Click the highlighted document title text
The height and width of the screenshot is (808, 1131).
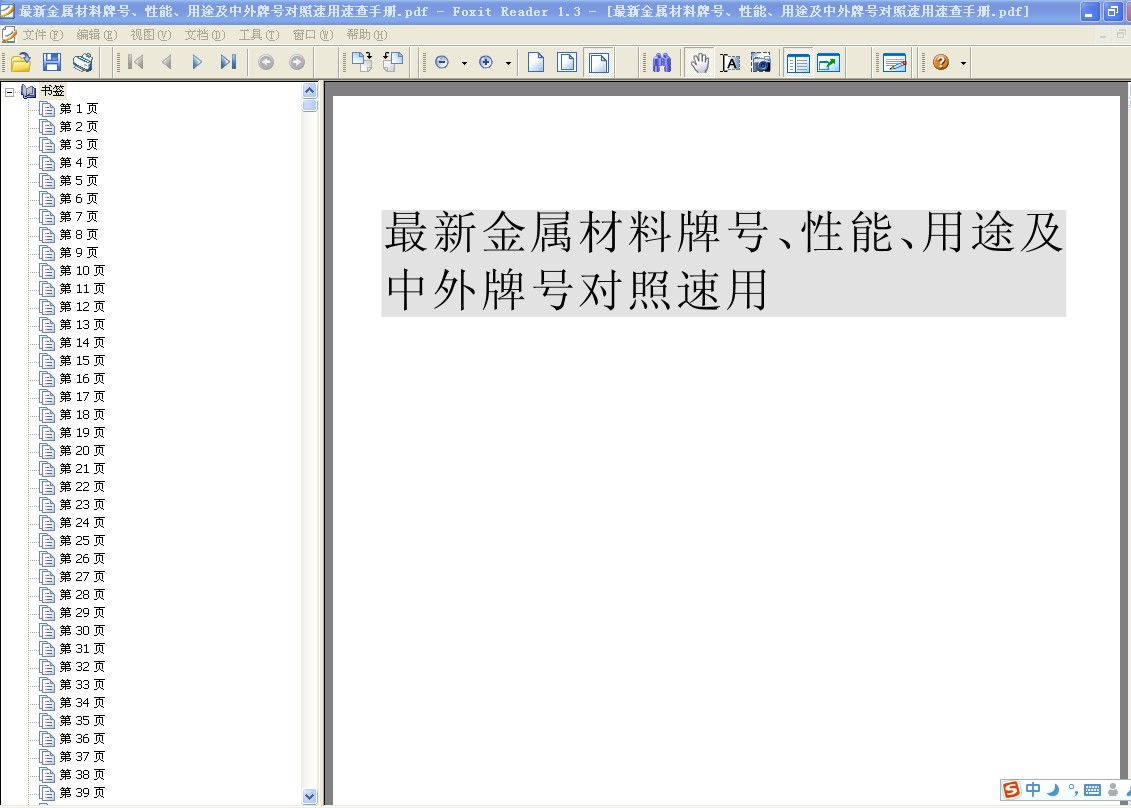[723, 263]
